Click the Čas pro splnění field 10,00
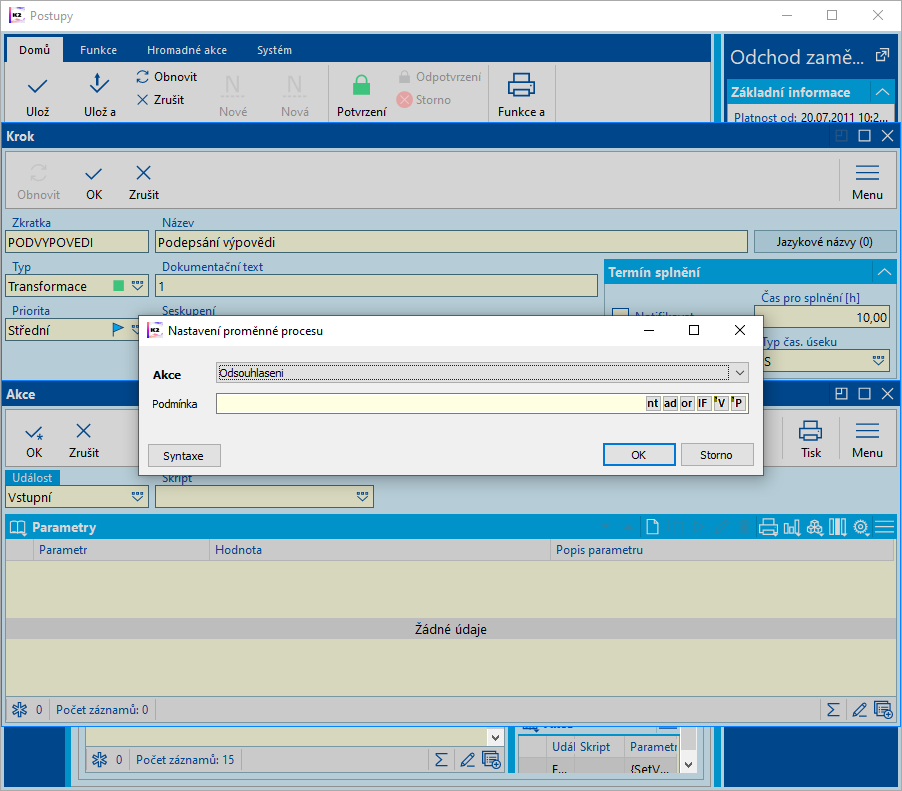Screen dimensions: 902x791 [x=821, y=318]
